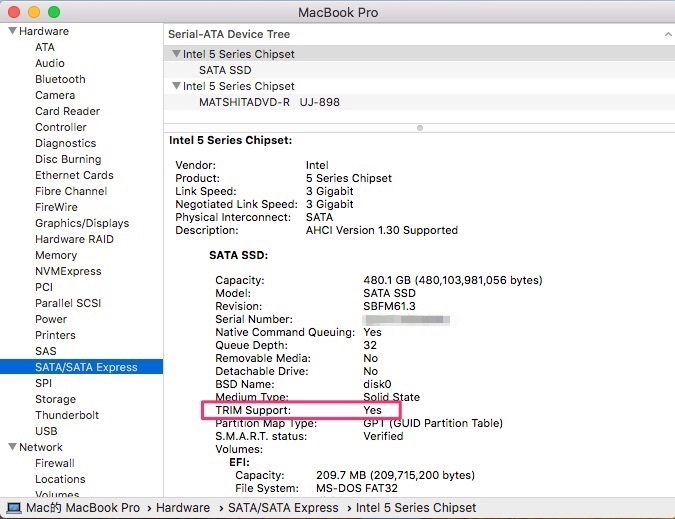This screenshot has height=519, width=675.
Task: Collapse the Hardware section triangle
Action: [12, 31]
